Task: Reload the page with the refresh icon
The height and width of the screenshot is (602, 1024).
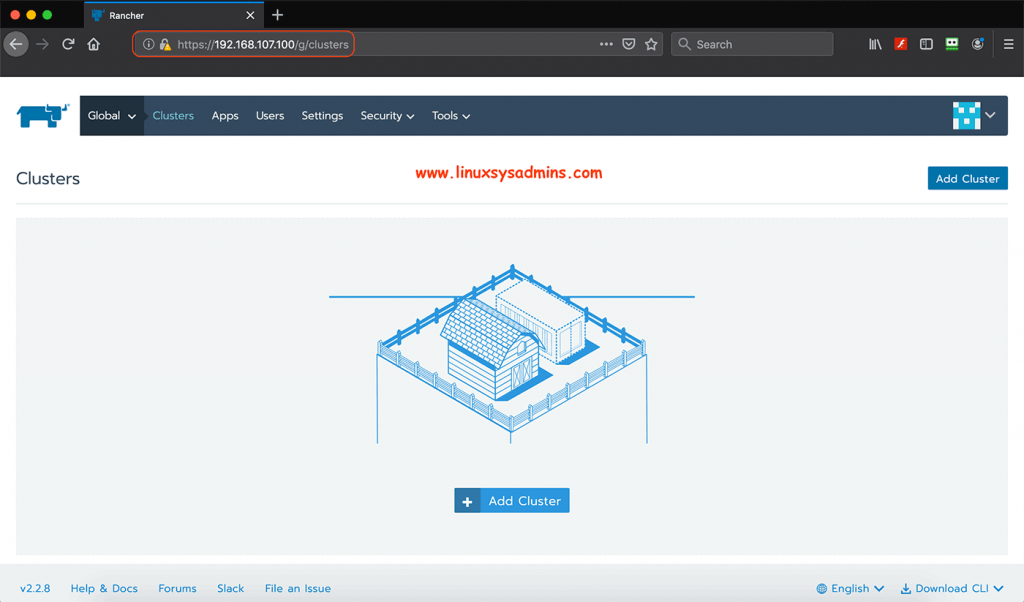Action: point(68,44)
